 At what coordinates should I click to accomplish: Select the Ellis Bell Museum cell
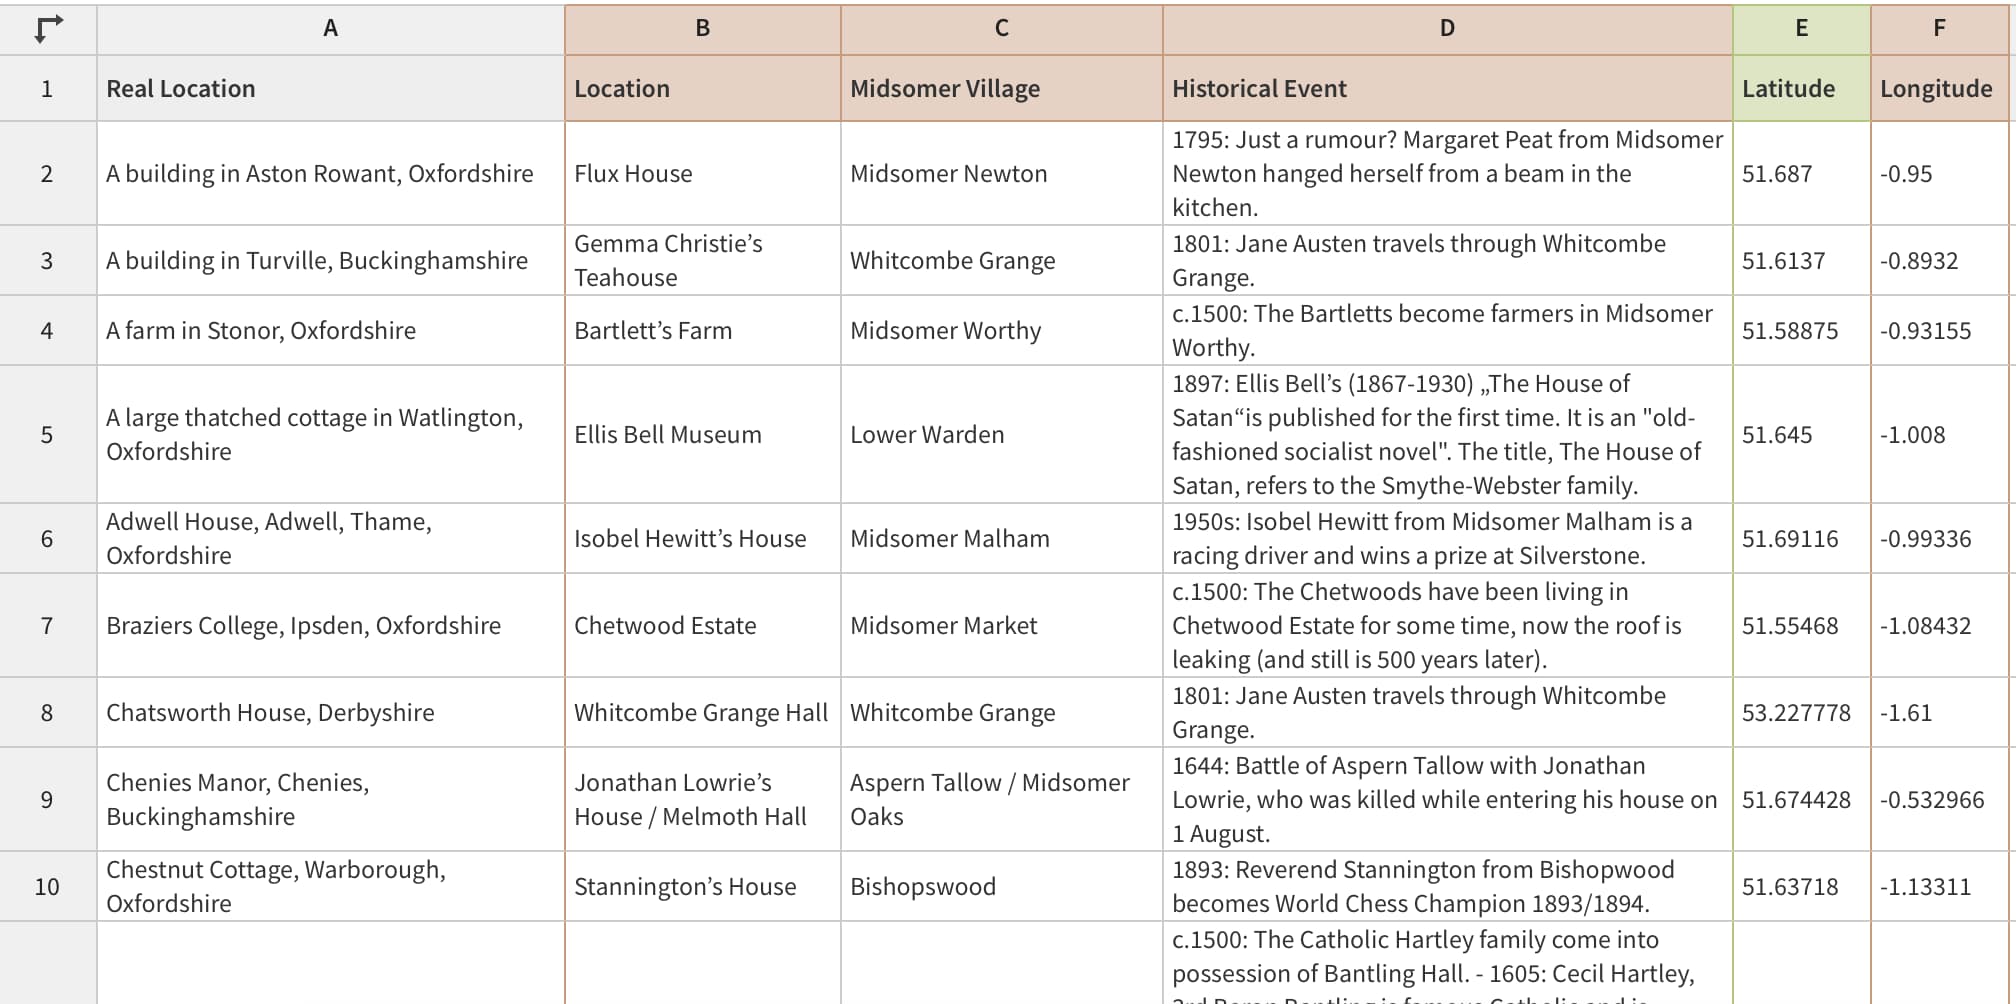pyautogui.click(x=701, y=434)
